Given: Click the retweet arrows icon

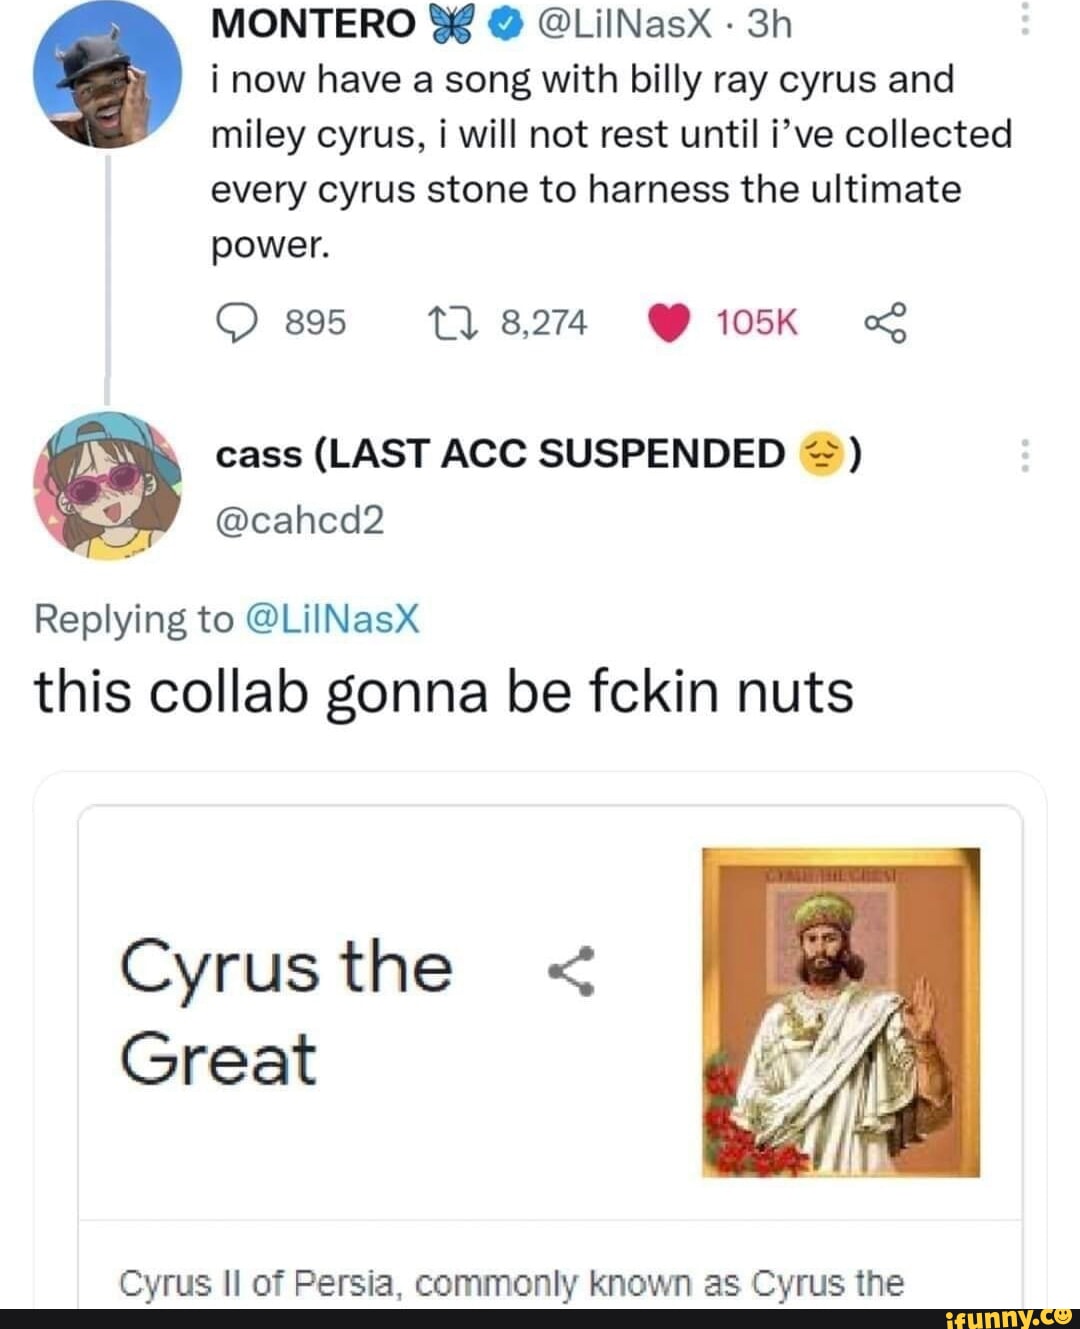Looking at the screenshot, I should point(441,323).
